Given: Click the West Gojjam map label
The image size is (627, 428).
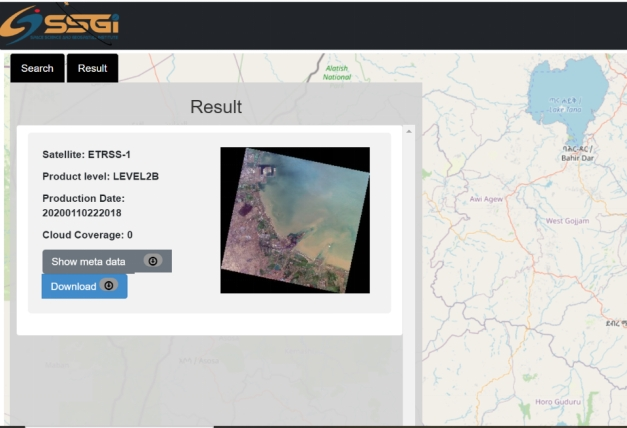Looking at the screenshot, I should click(x=567, y=220).
